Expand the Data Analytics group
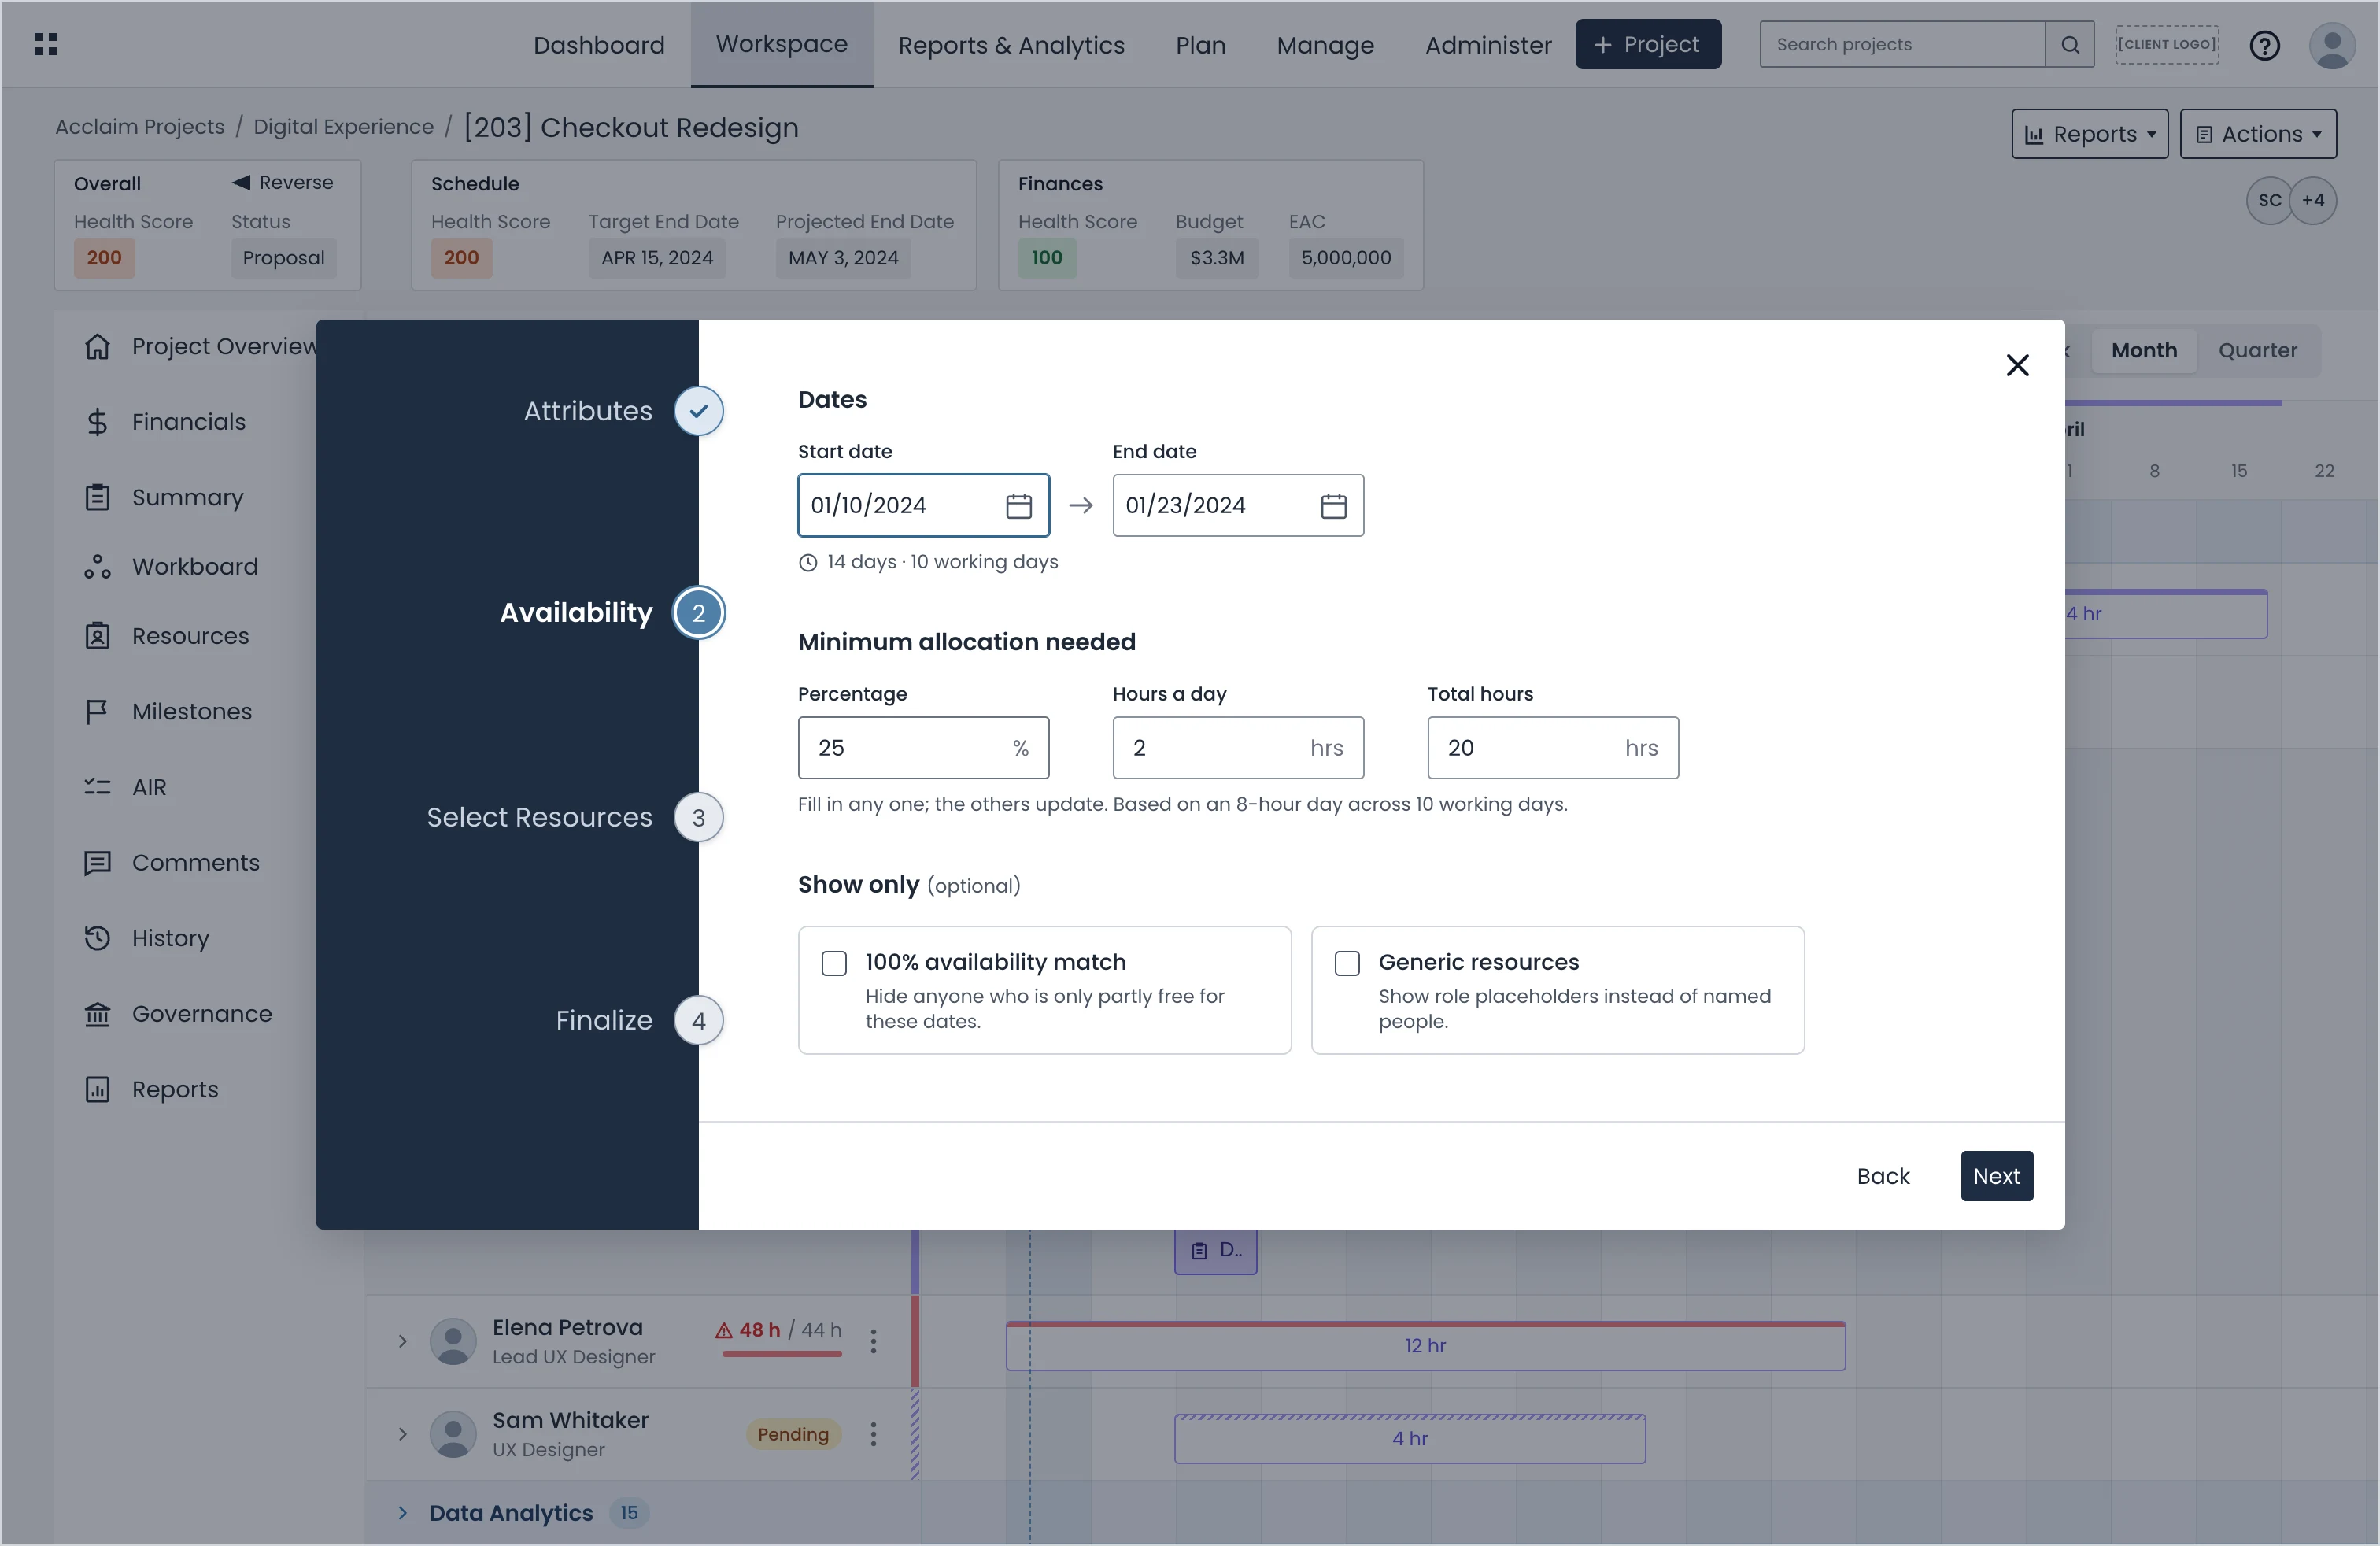2380x1546 pixels. coord(402,1513)
